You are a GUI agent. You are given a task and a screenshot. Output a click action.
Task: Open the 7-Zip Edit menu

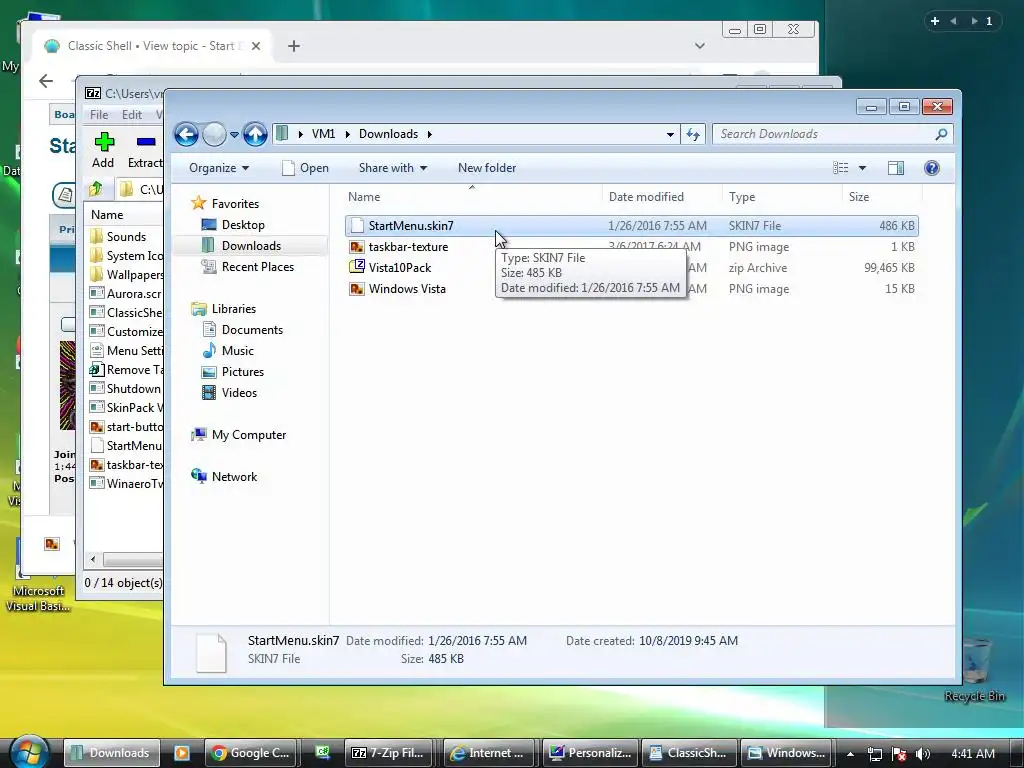coord(132,114)
